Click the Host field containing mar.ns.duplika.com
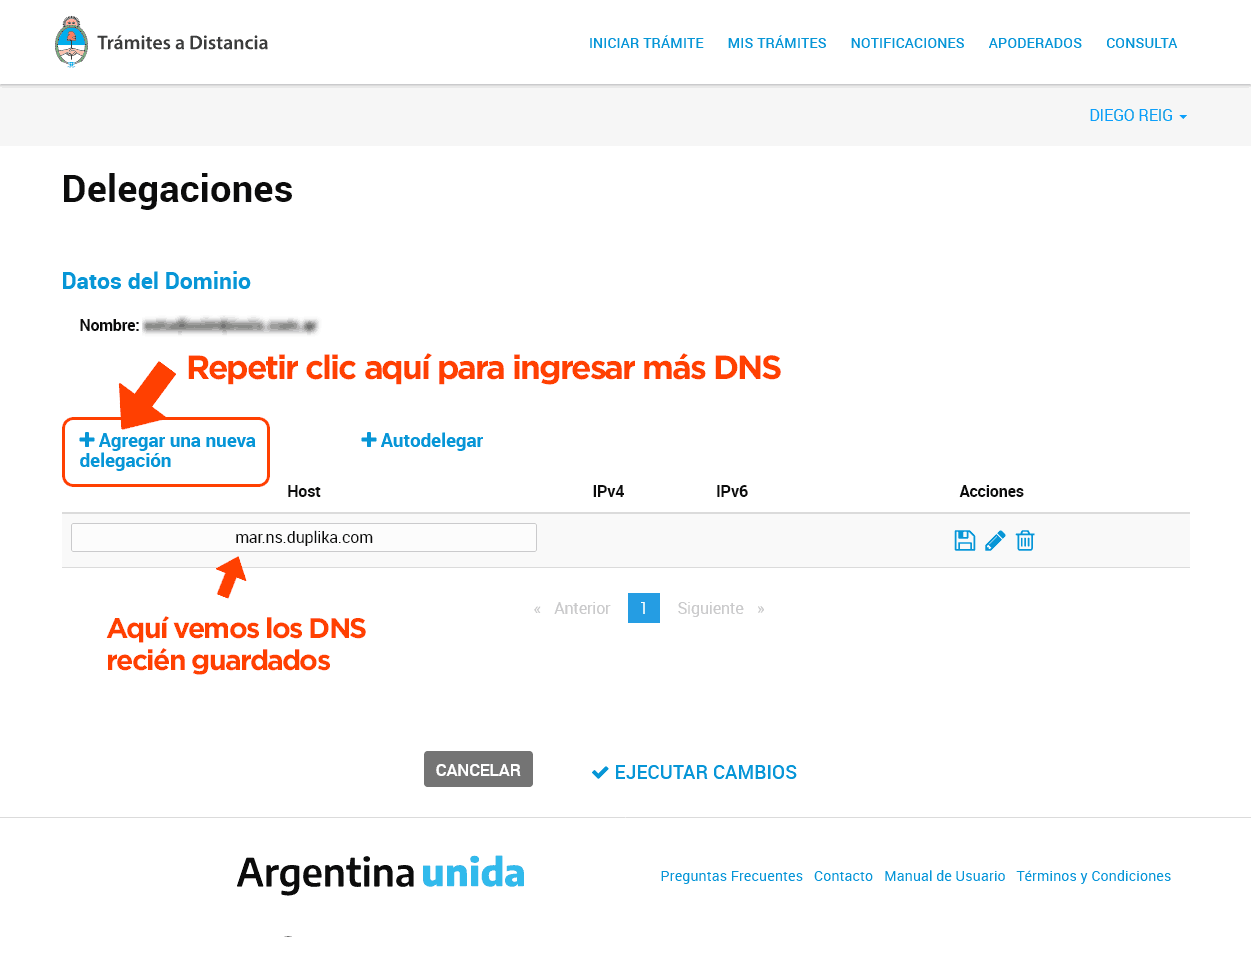The width and height of the screenshot is (1251, 976). pyautogui.click(x=303, y=537)
